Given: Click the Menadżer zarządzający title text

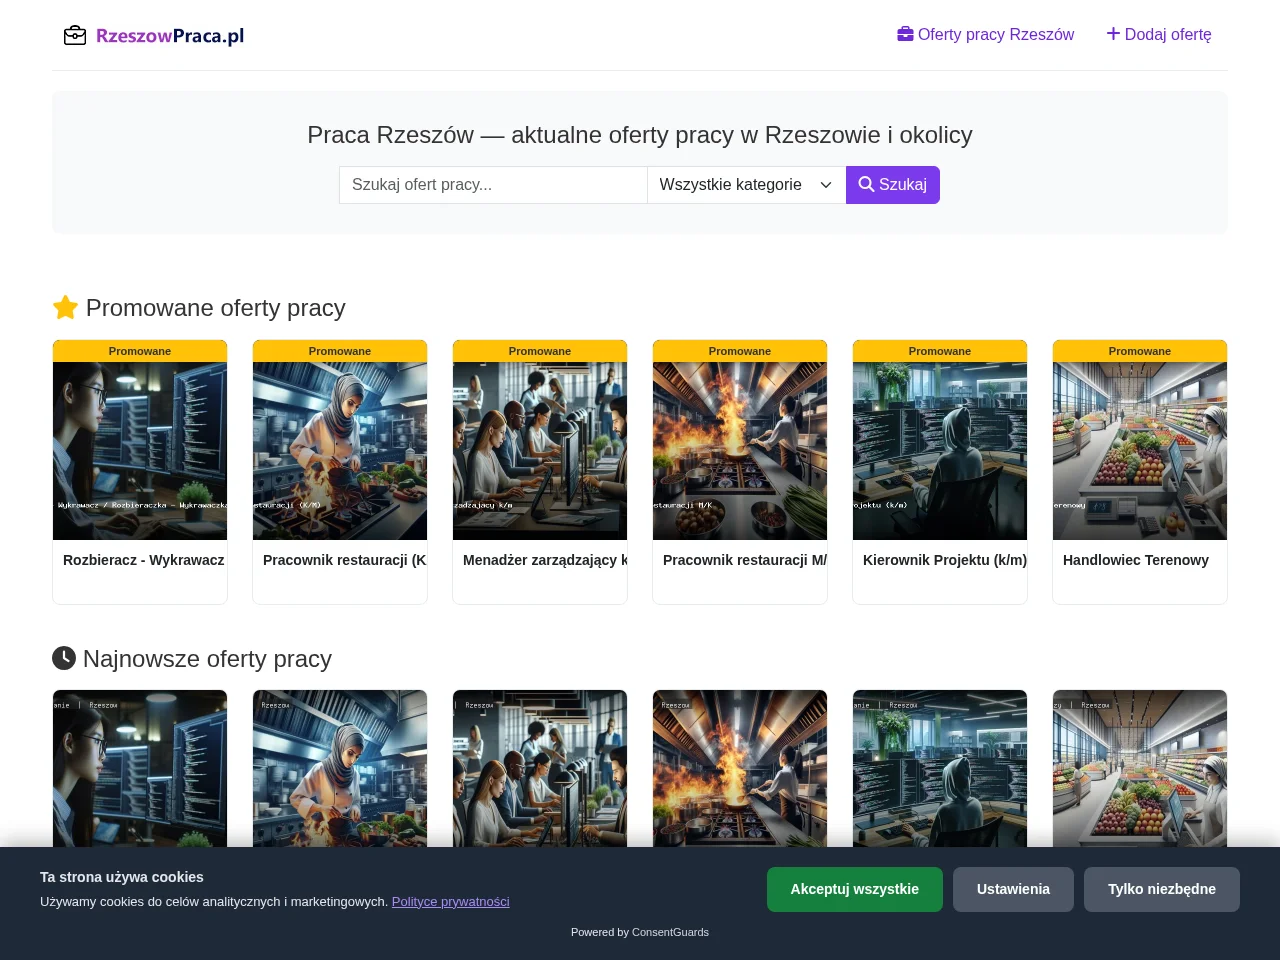Looking at the screenshot, I should click(x=545, y=560).
